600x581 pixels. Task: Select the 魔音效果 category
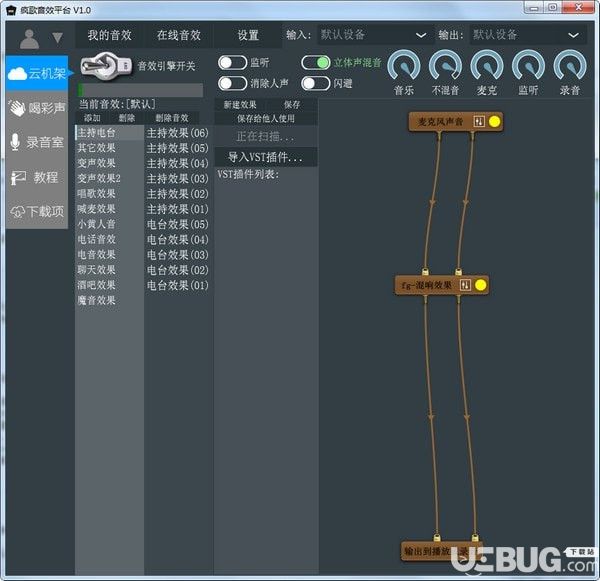pos(109,300)
